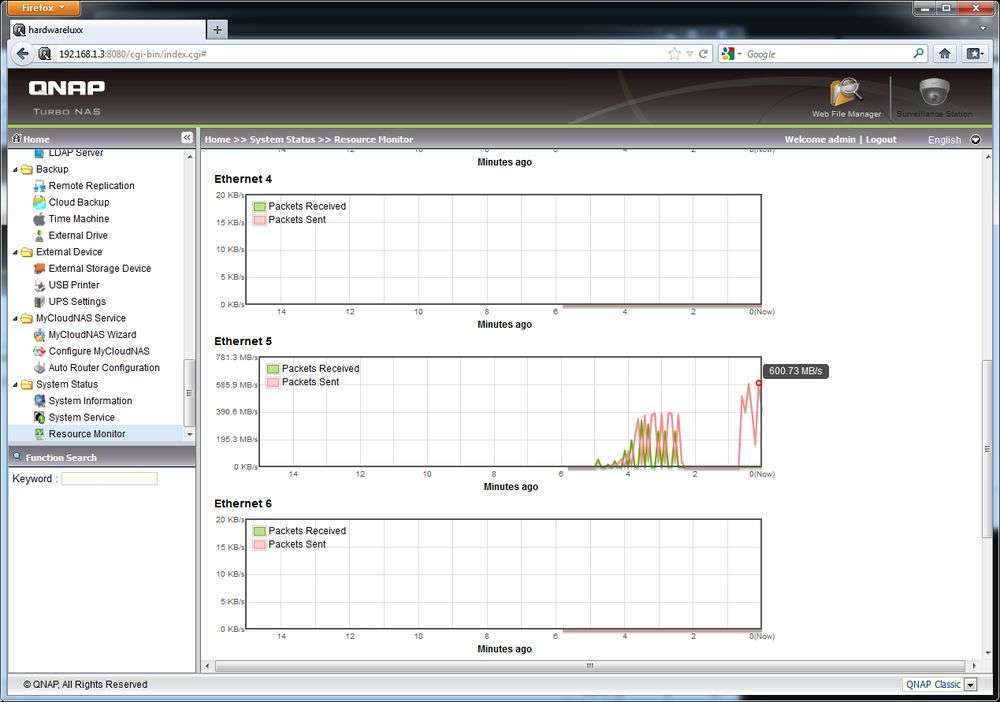Screen dimensions: 1000x702
Task: Select UPS Settings in the tree
Action: [x=77, y=302]
